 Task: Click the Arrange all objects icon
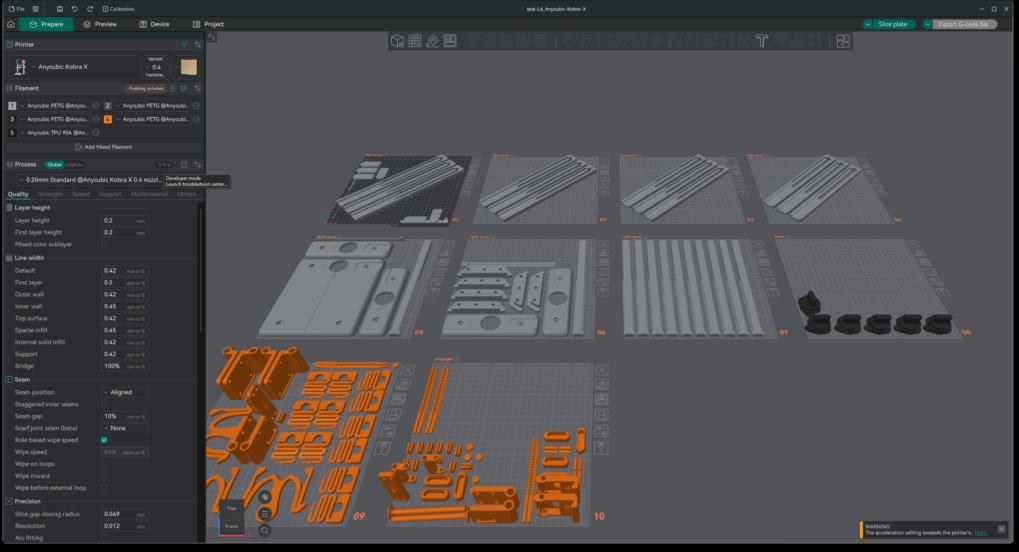(x=450, y=41)
